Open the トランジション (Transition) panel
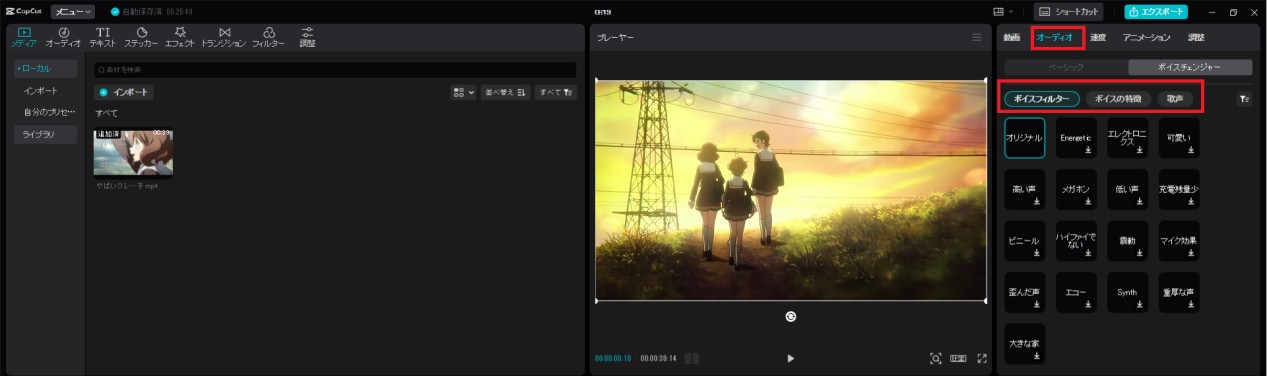Screen dimensions: 1267x376 click(x=223, y=37)
